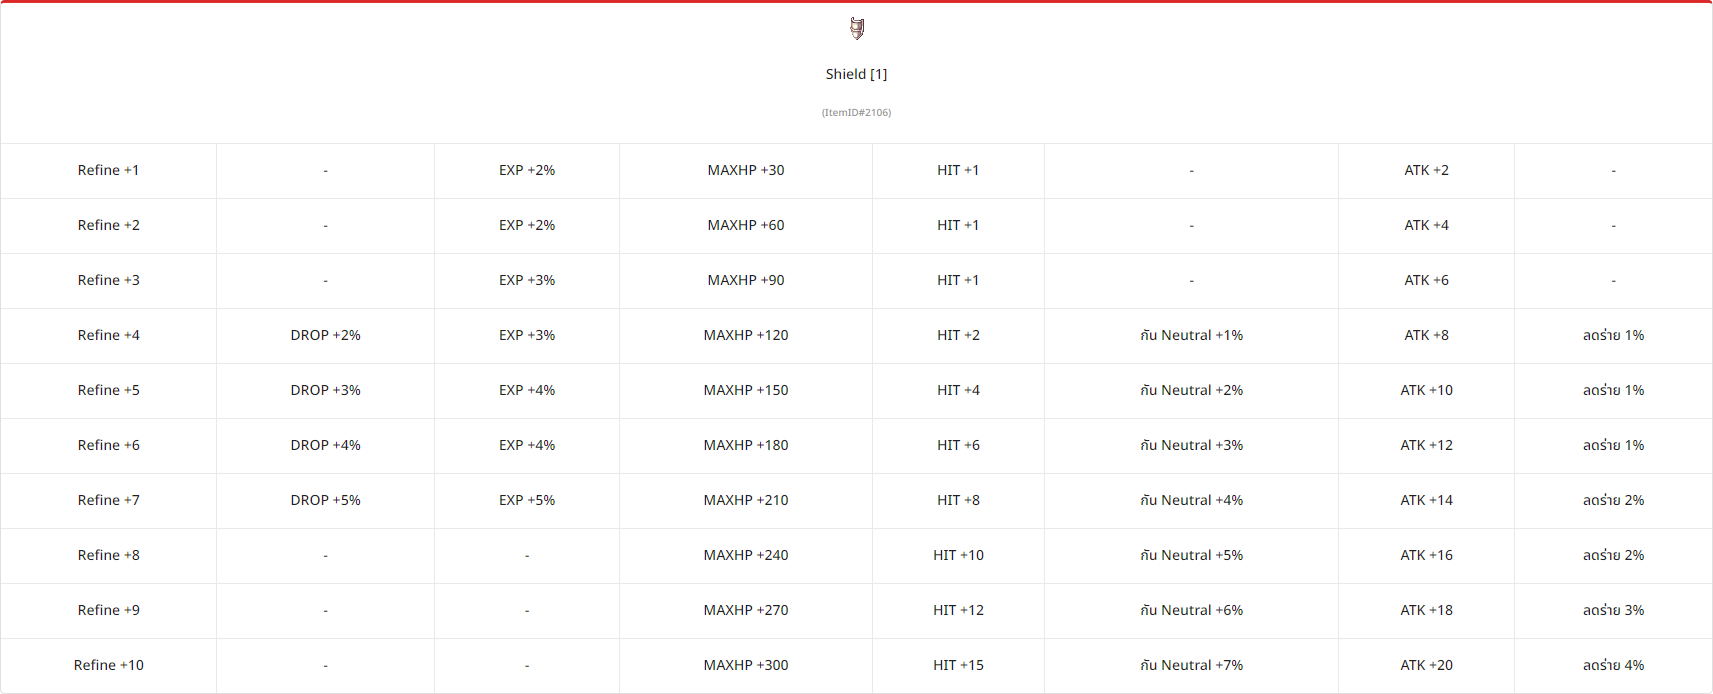Click the ลดร่าย 3% cell
1713x694 pixels.
1613,610
